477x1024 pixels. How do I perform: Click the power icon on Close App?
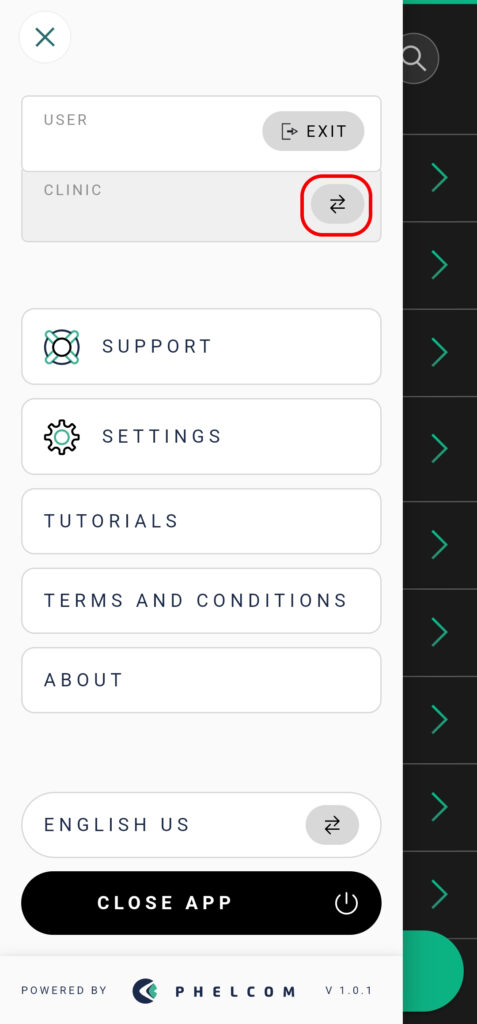point(346,903)
